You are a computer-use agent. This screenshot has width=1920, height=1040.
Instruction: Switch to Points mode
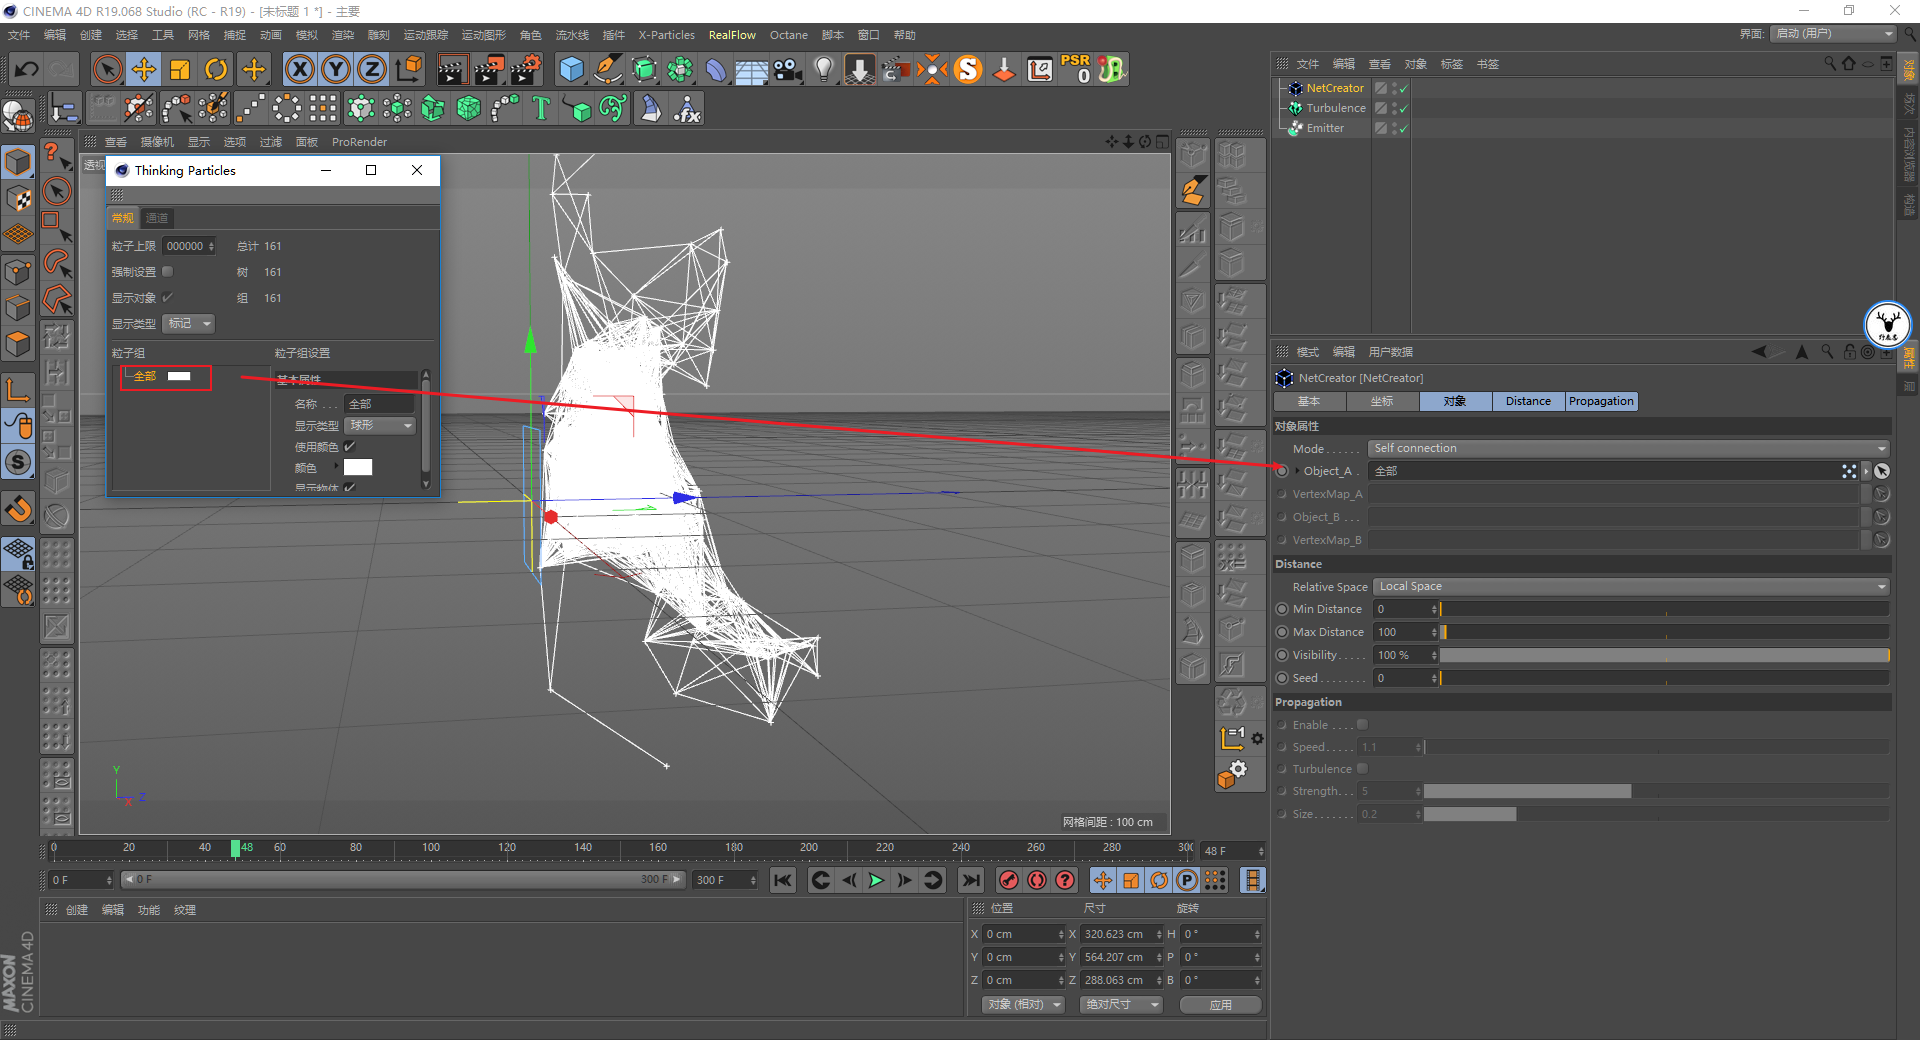[19, 271]
